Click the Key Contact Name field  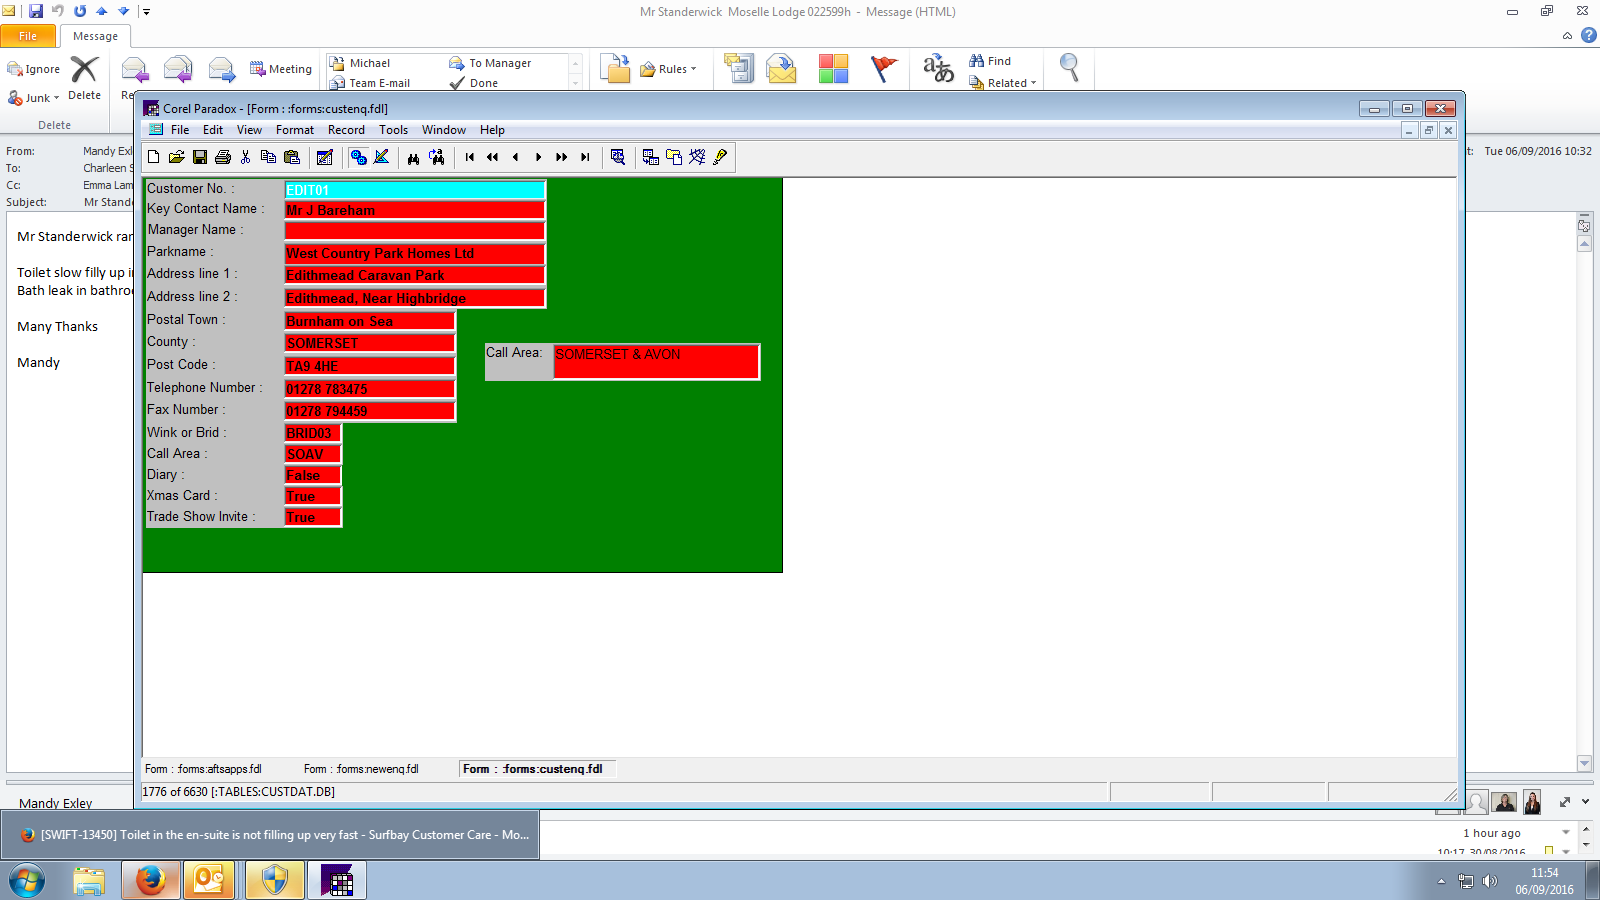(x=414, y=210)
